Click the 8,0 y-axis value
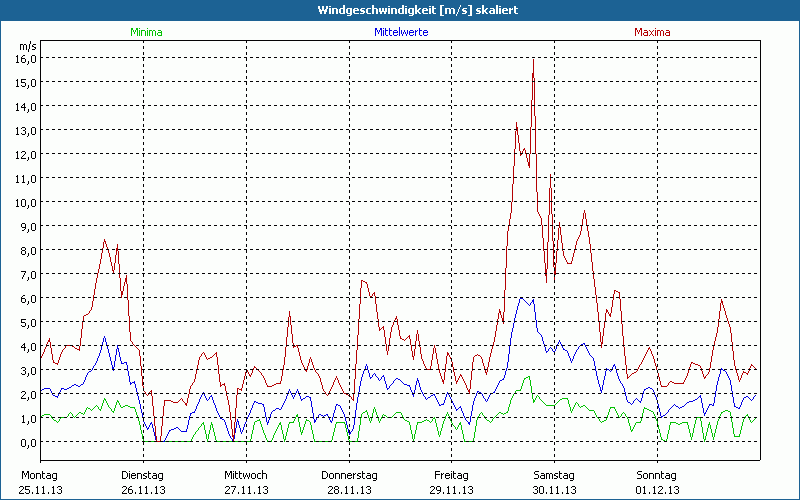800x500 pixels. click(30, 251)
